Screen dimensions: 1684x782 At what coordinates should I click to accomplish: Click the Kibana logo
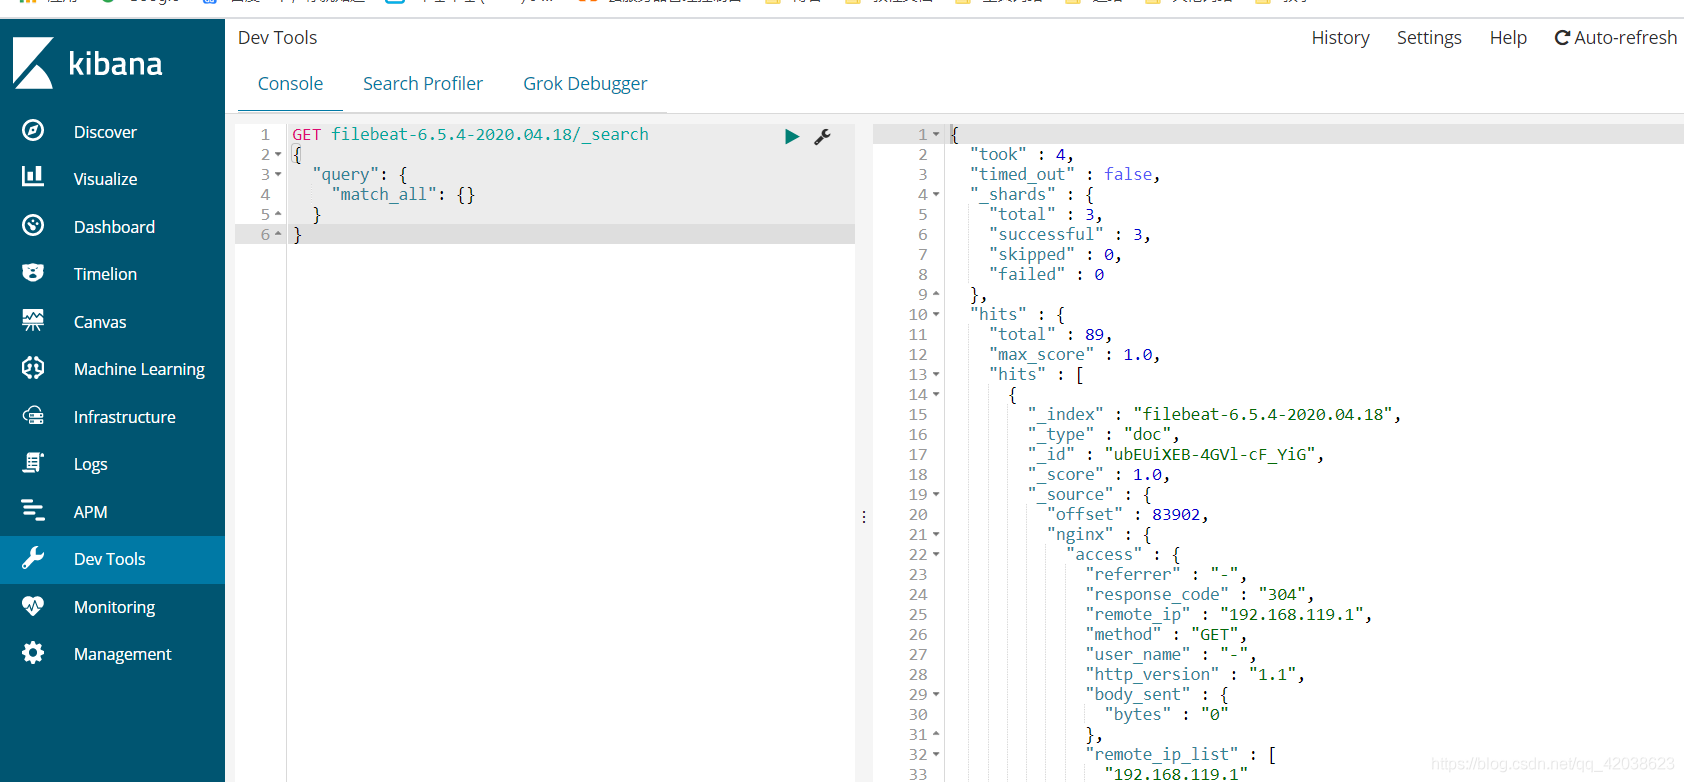point(88,63)
